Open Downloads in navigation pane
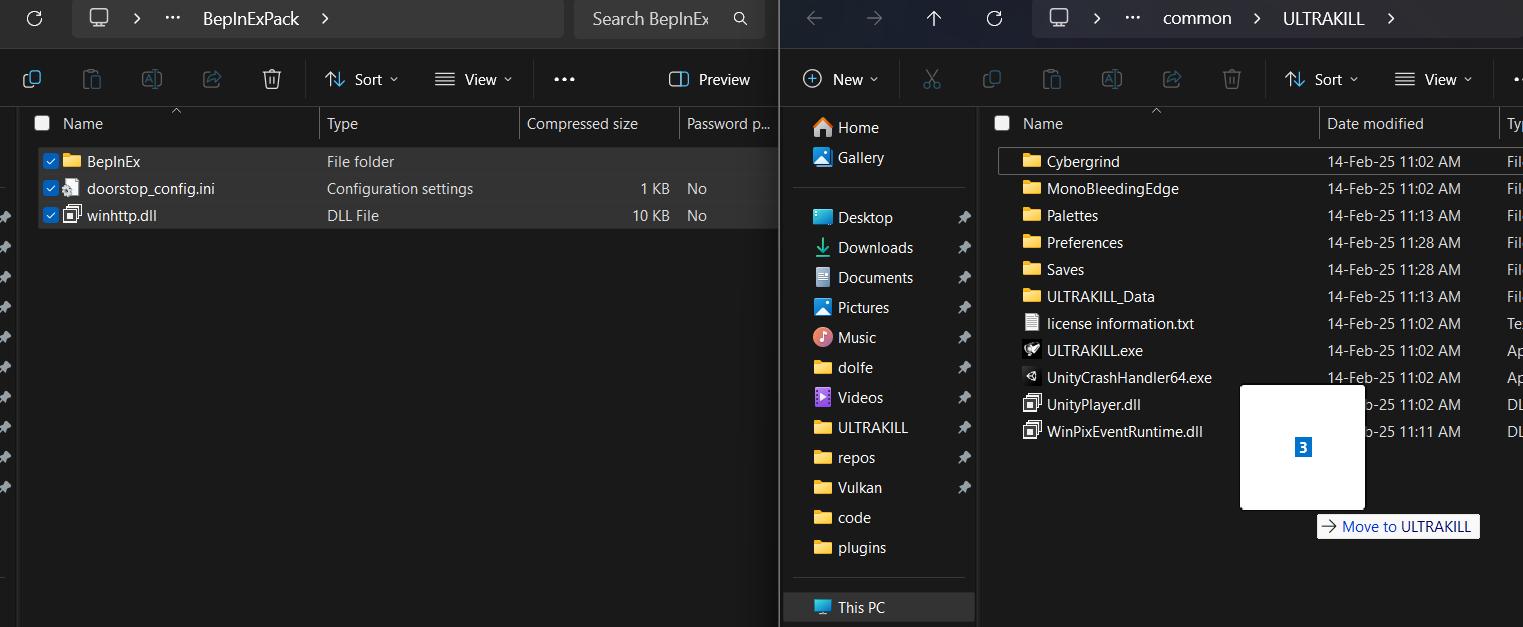Screen dimensions: 1523x627 pos(863,247)
